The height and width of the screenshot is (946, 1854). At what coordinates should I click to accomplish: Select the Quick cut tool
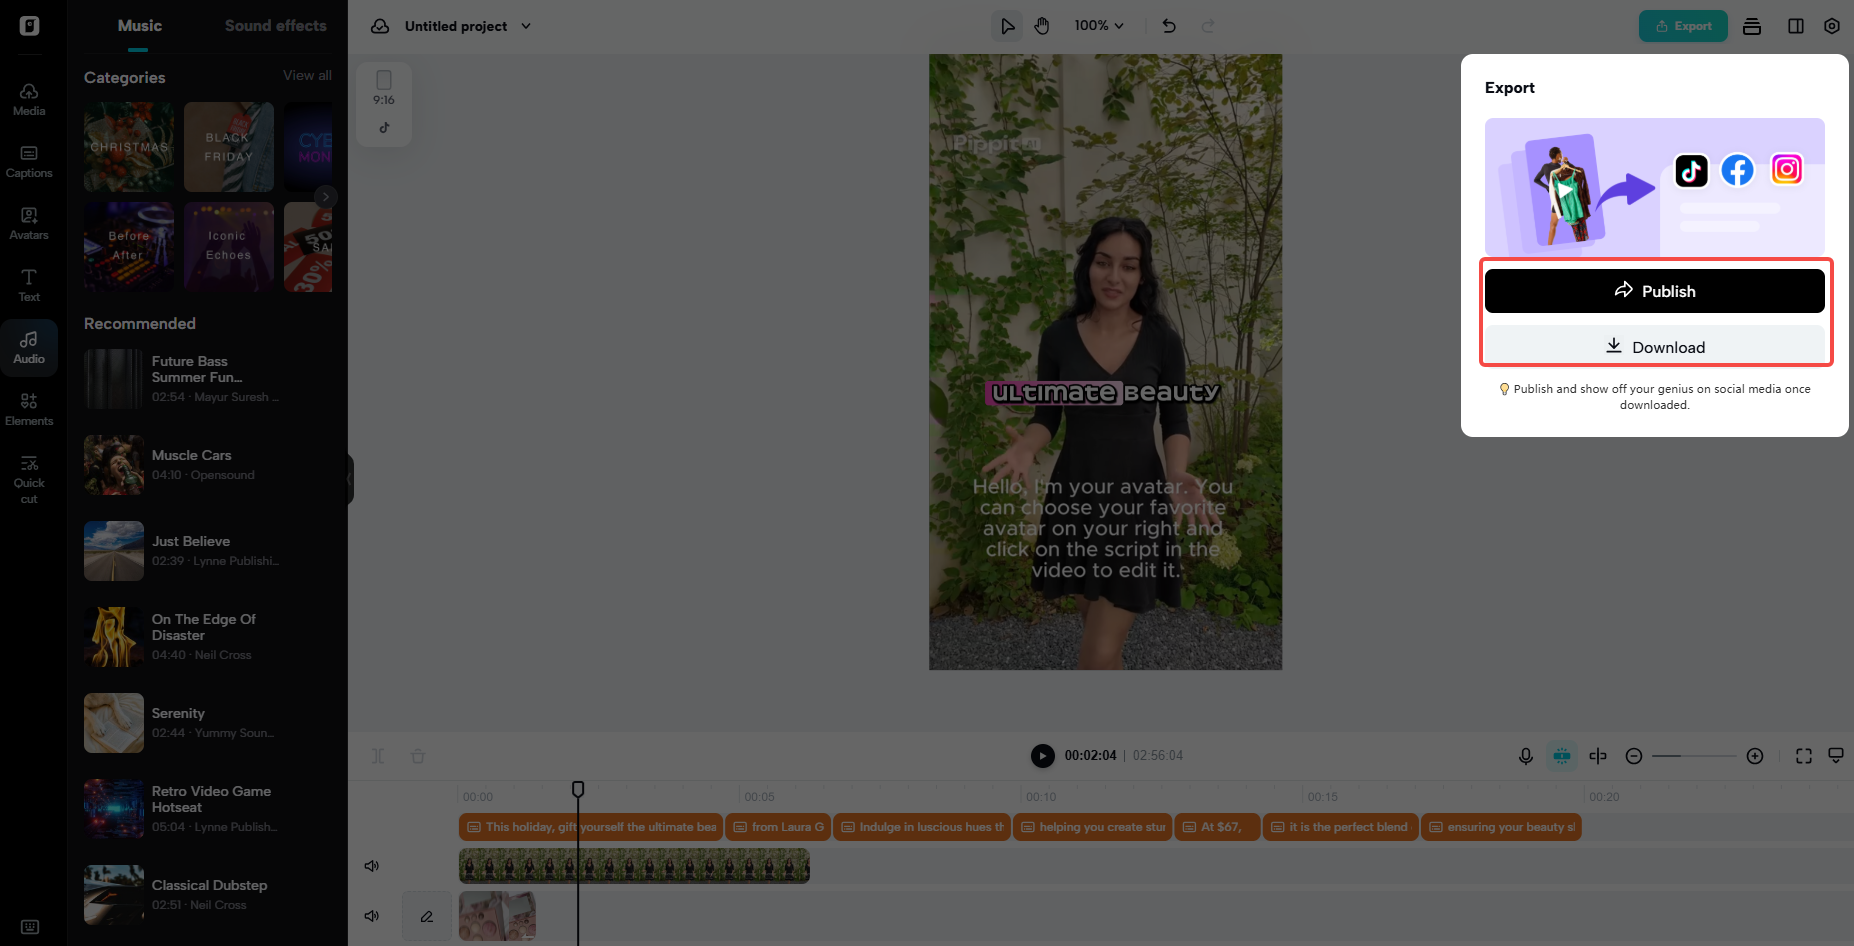(x=29, y=477)
